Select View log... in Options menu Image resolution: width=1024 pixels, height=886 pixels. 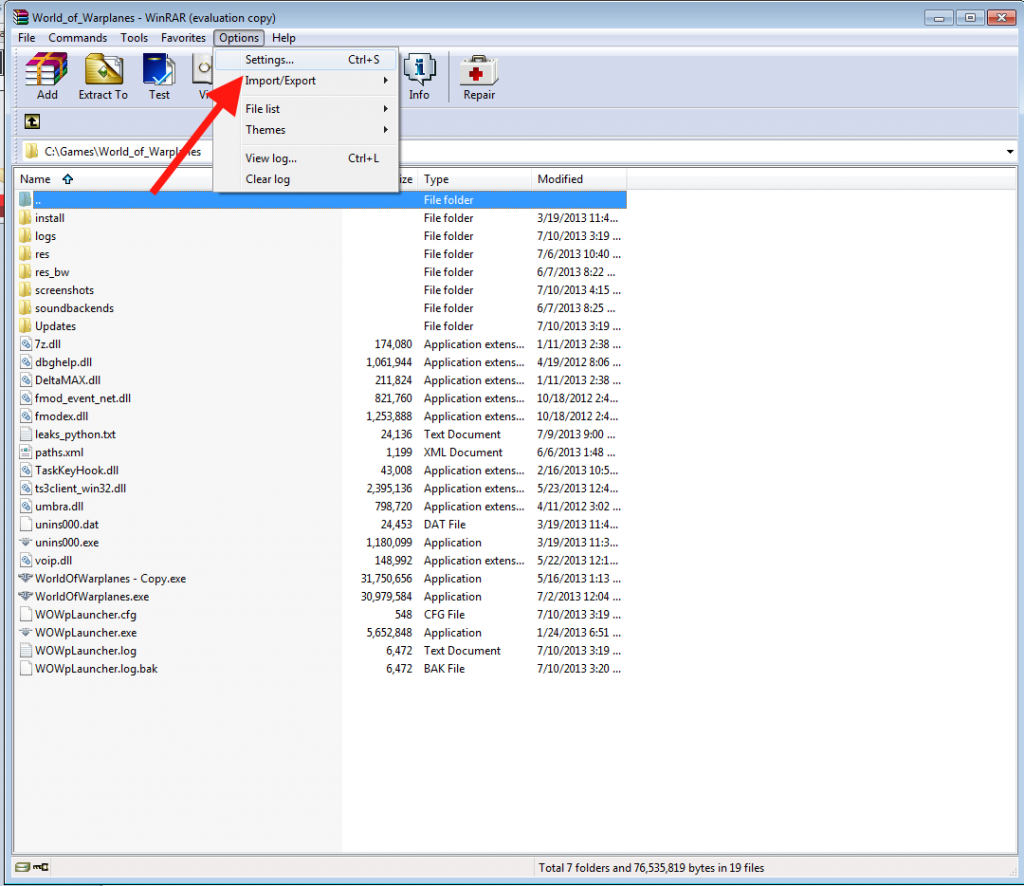coord(306,158)
